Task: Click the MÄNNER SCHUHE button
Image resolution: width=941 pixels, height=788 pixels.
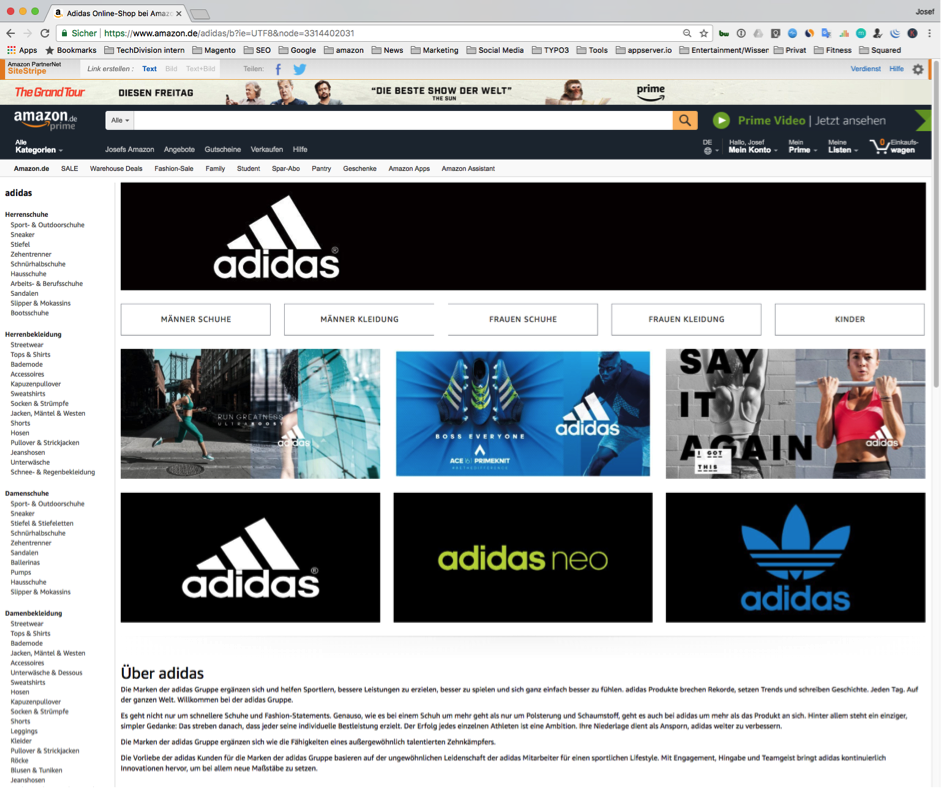Action: coord(196,319)
